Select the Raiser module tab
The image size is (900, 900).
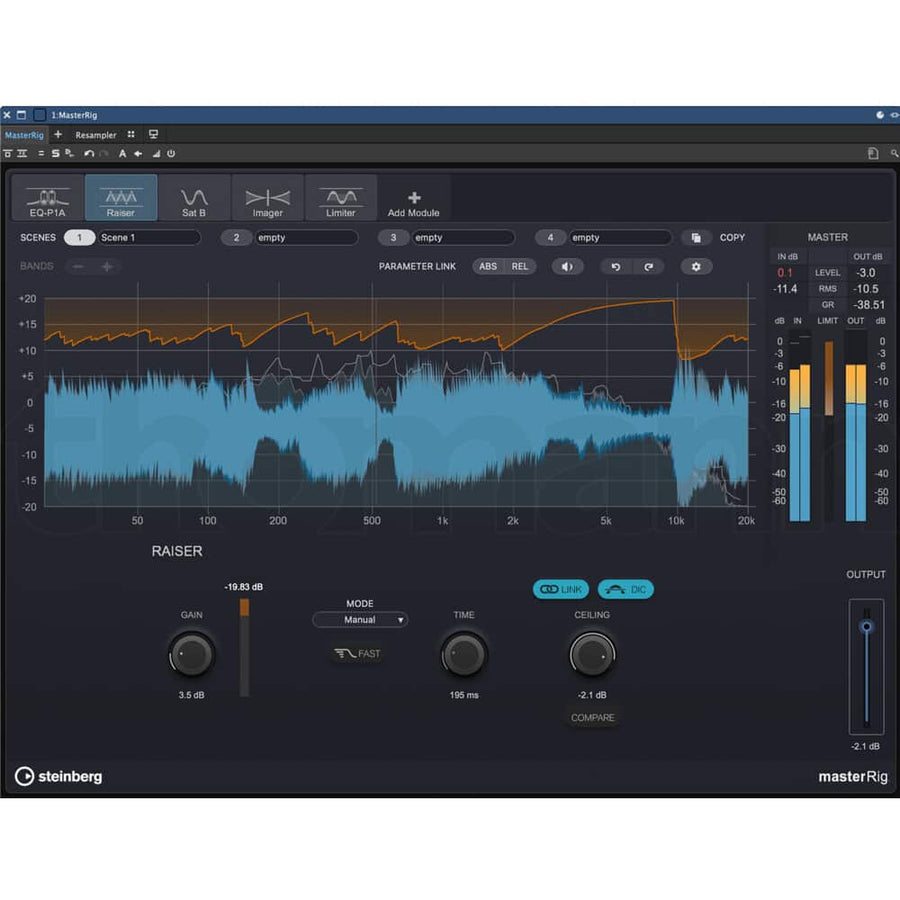(121, 198)
